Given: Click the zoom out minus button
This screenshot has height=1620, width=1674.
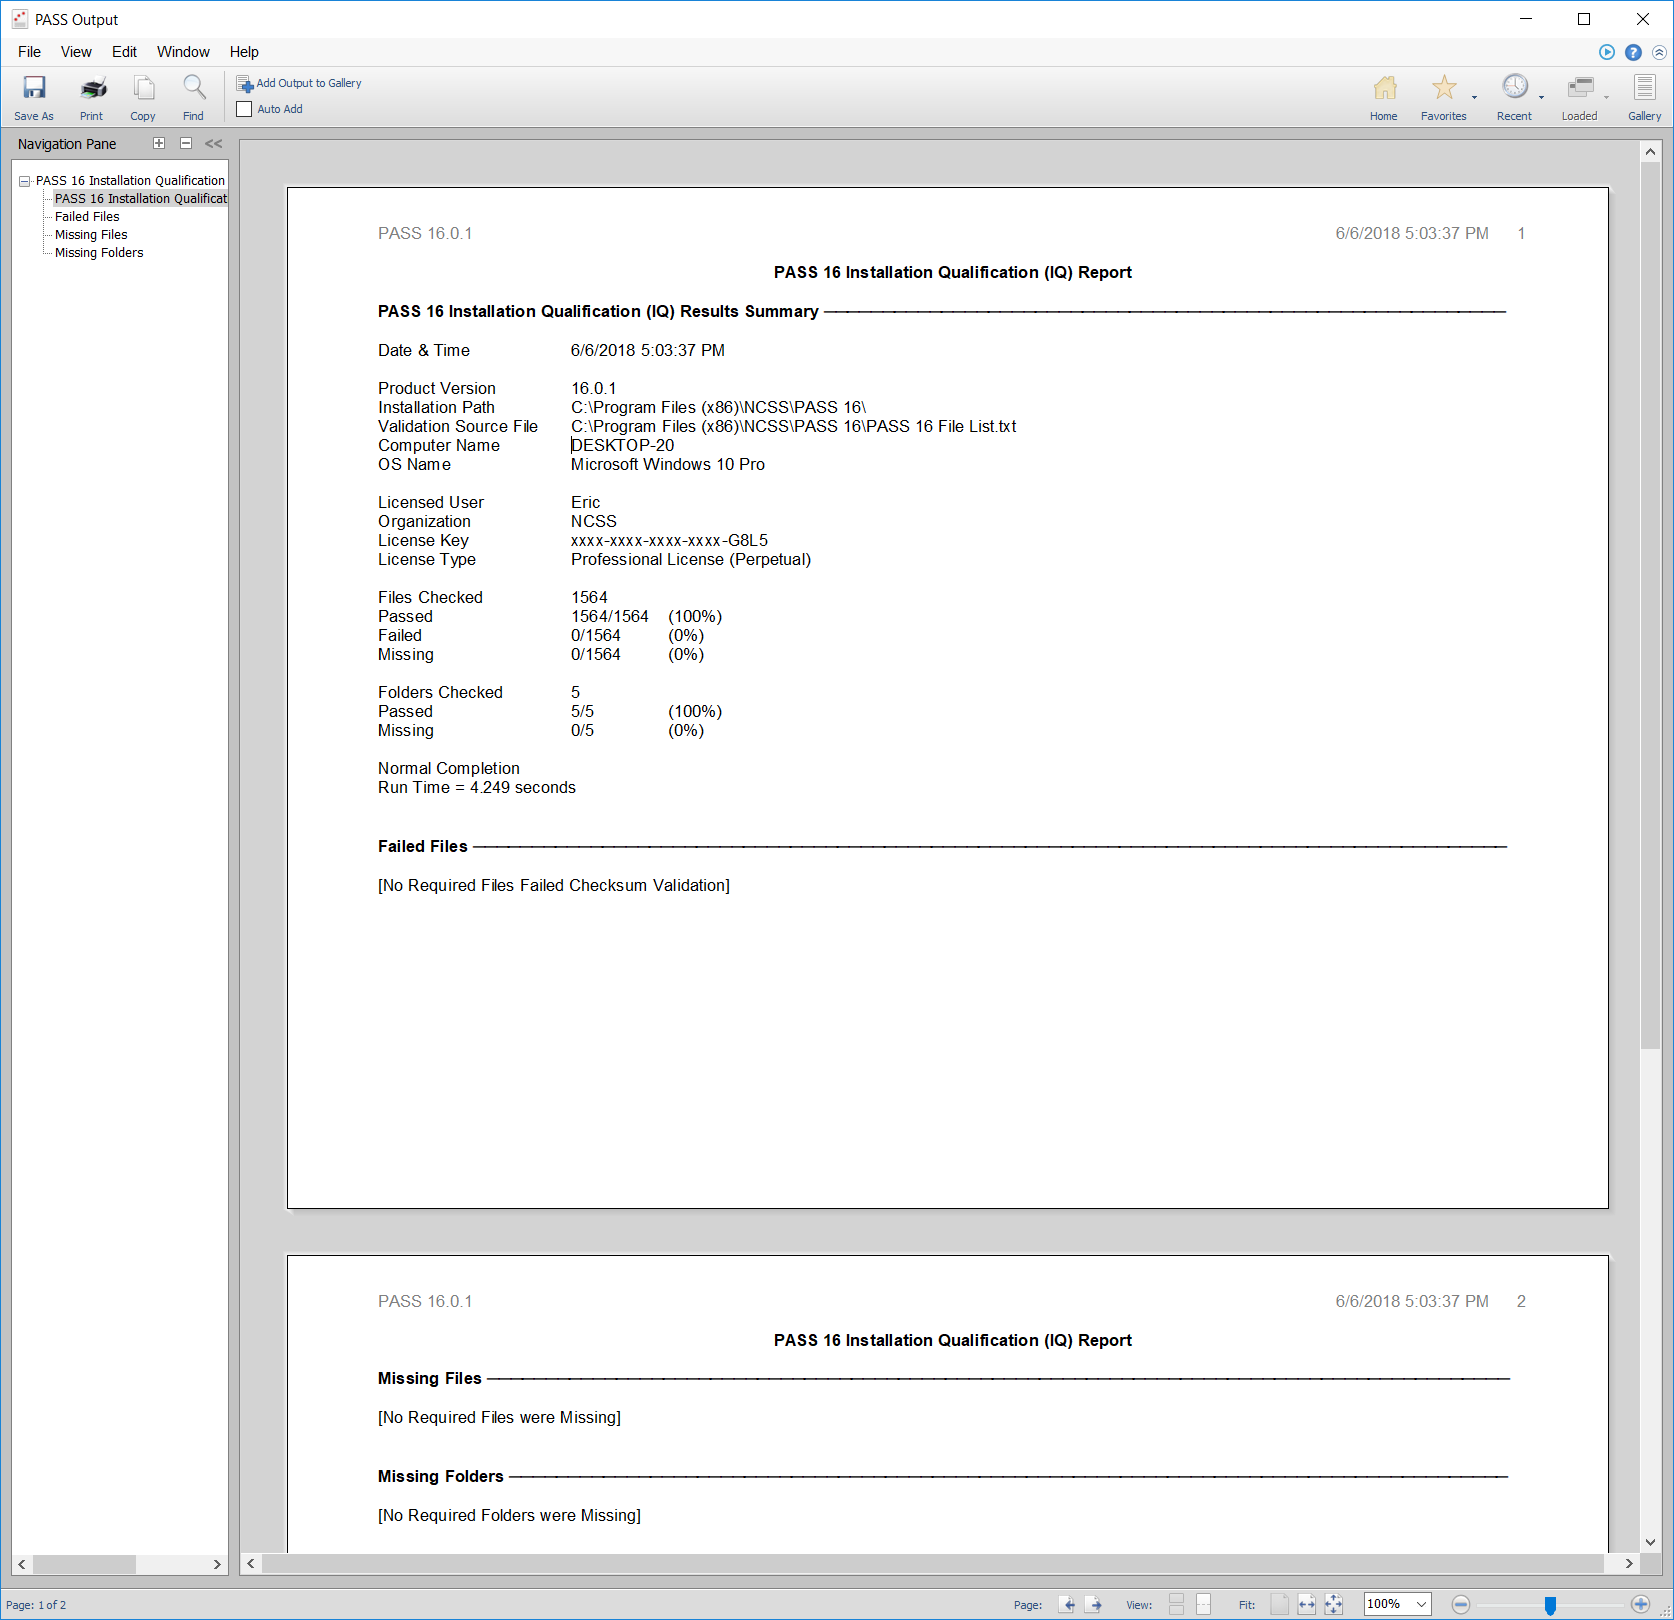Looking at the screenshot, I should [x=1461, y=1604].
